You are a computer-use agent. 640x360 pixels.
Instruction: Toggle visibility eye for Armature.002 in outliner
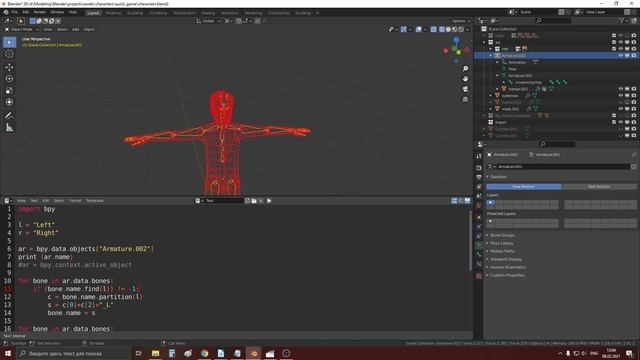tap(620, 56)
